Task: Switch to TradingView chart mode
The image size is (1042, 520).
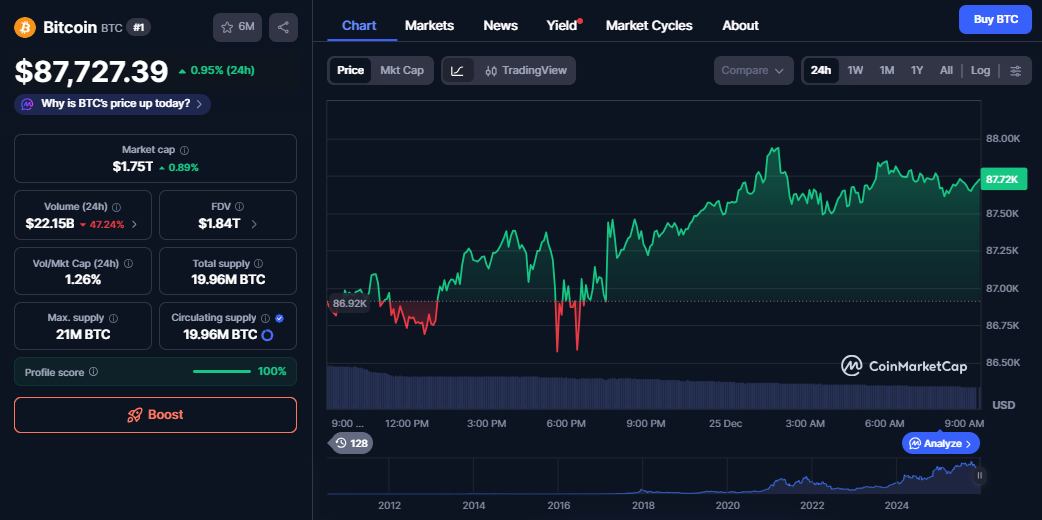Action: (x=525, y=71)
